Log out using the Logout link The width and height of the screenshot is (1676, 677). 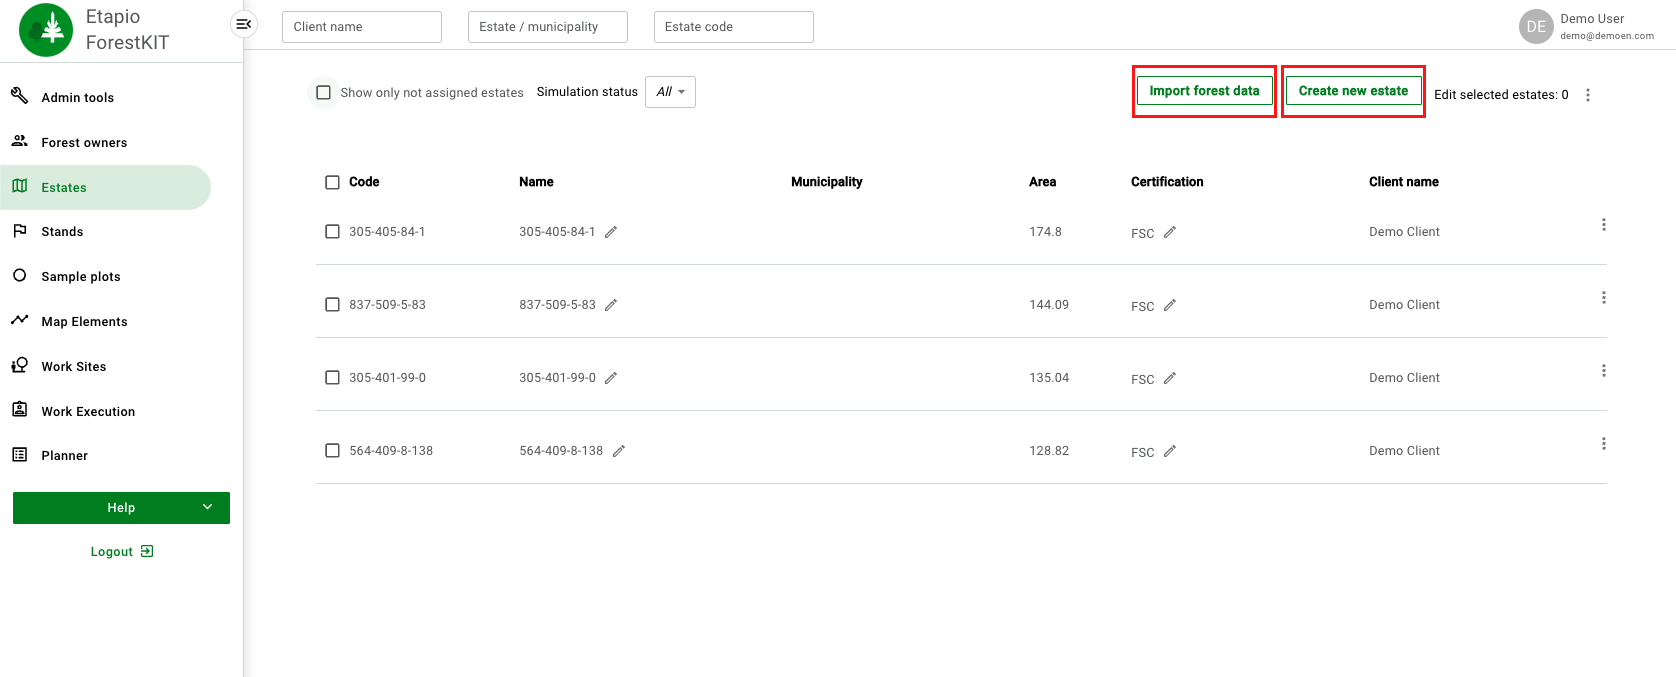tap(121, 551)
